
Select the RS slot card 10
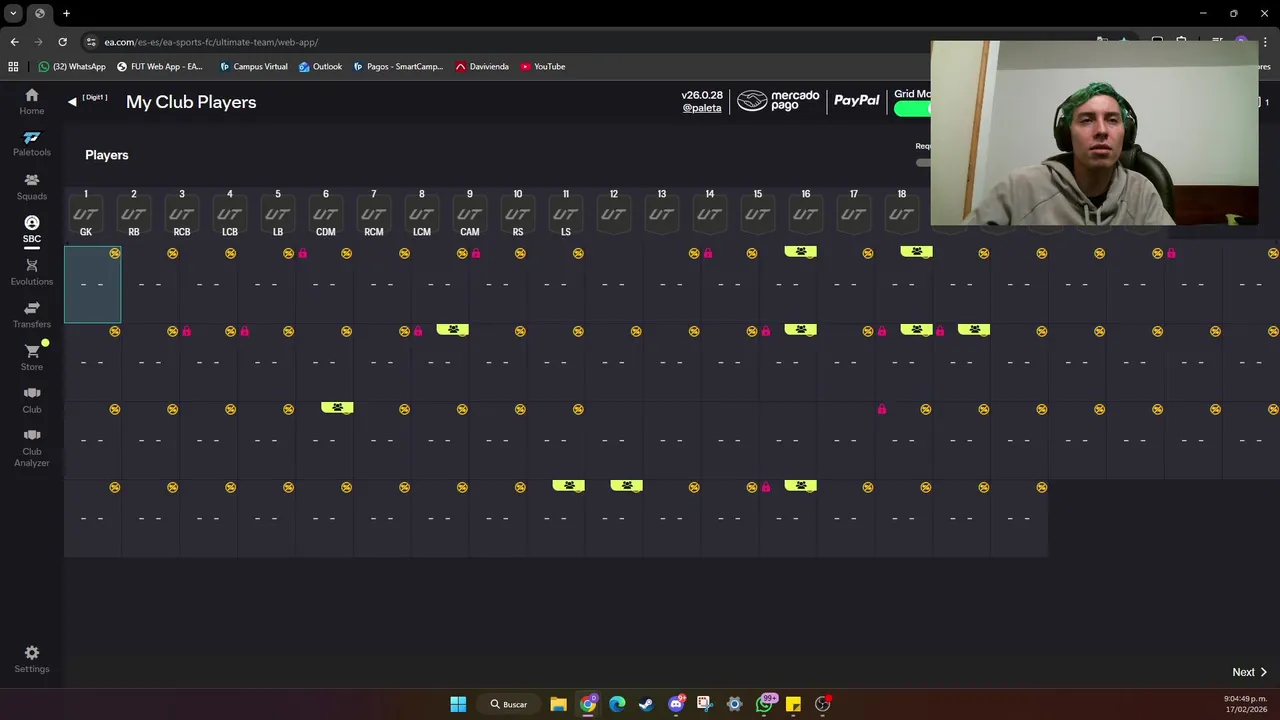click(518, 215)
